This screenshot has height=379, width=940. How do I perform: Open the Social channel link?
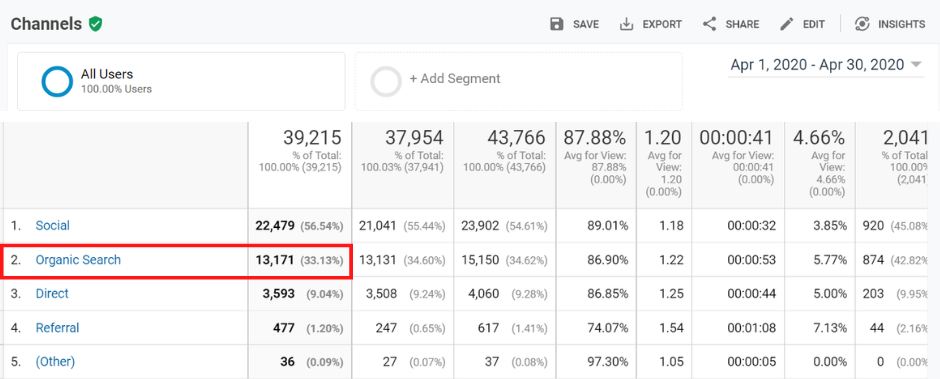(53, 225)
